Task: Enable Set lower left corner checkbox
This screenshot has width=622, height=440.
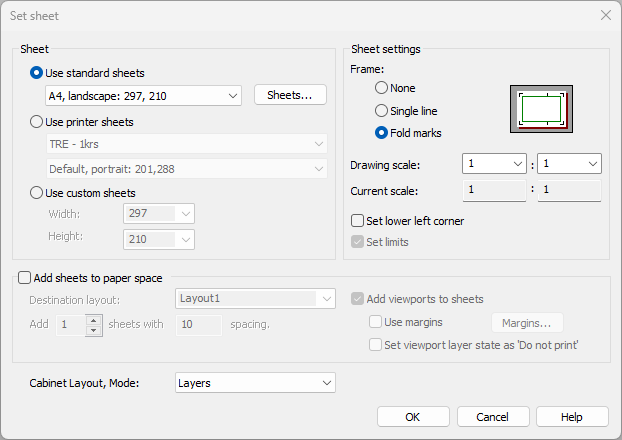Action: tap(358, 221)
